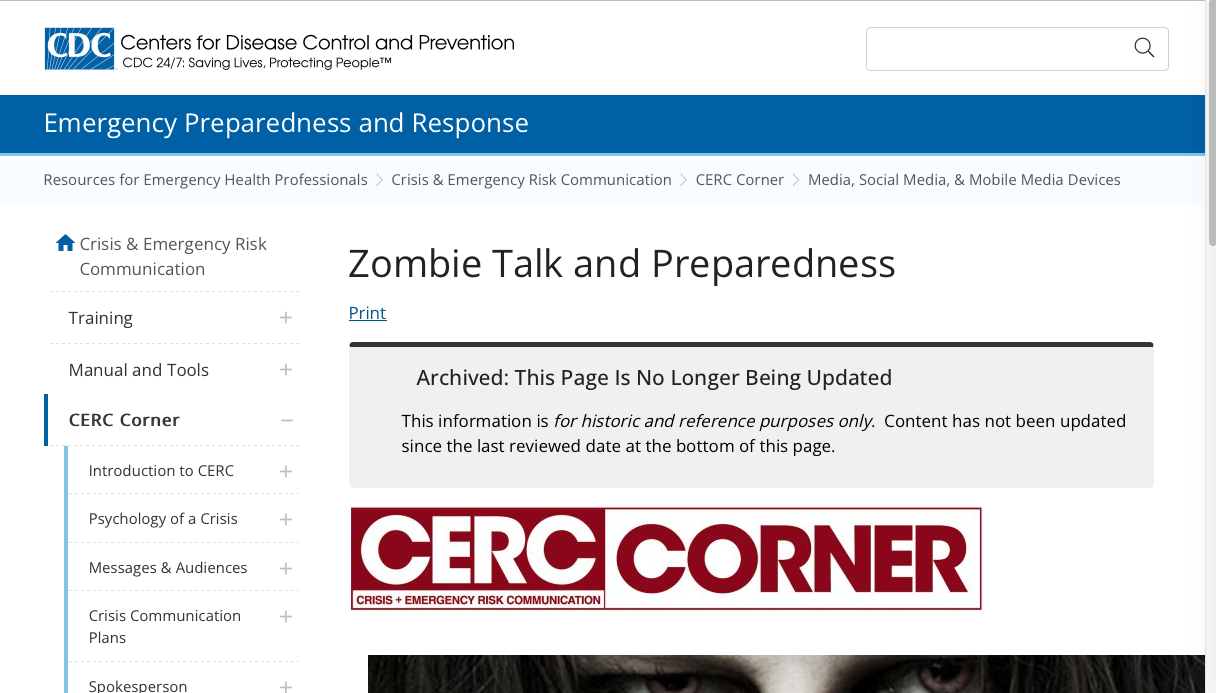Click the home icon beside Crisis & Emergency Risk Communication
The width and height of the screenshot is (1216, 693).
tap(66, 243)
